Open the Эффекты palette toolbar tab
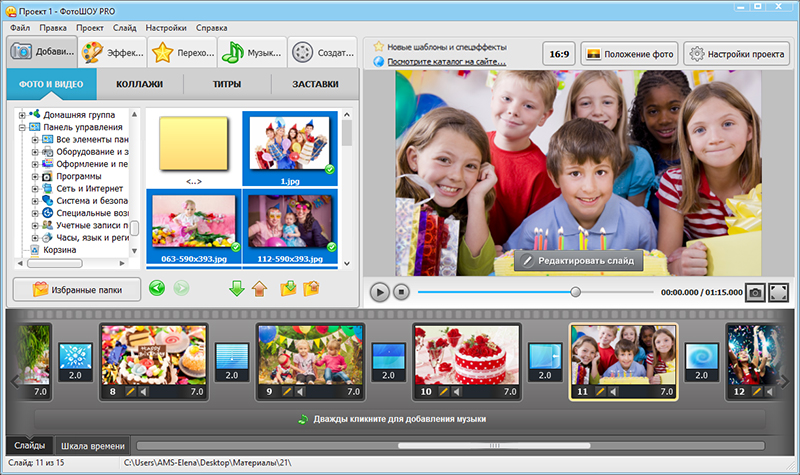 pyautogui.click(x=113, y=52)
